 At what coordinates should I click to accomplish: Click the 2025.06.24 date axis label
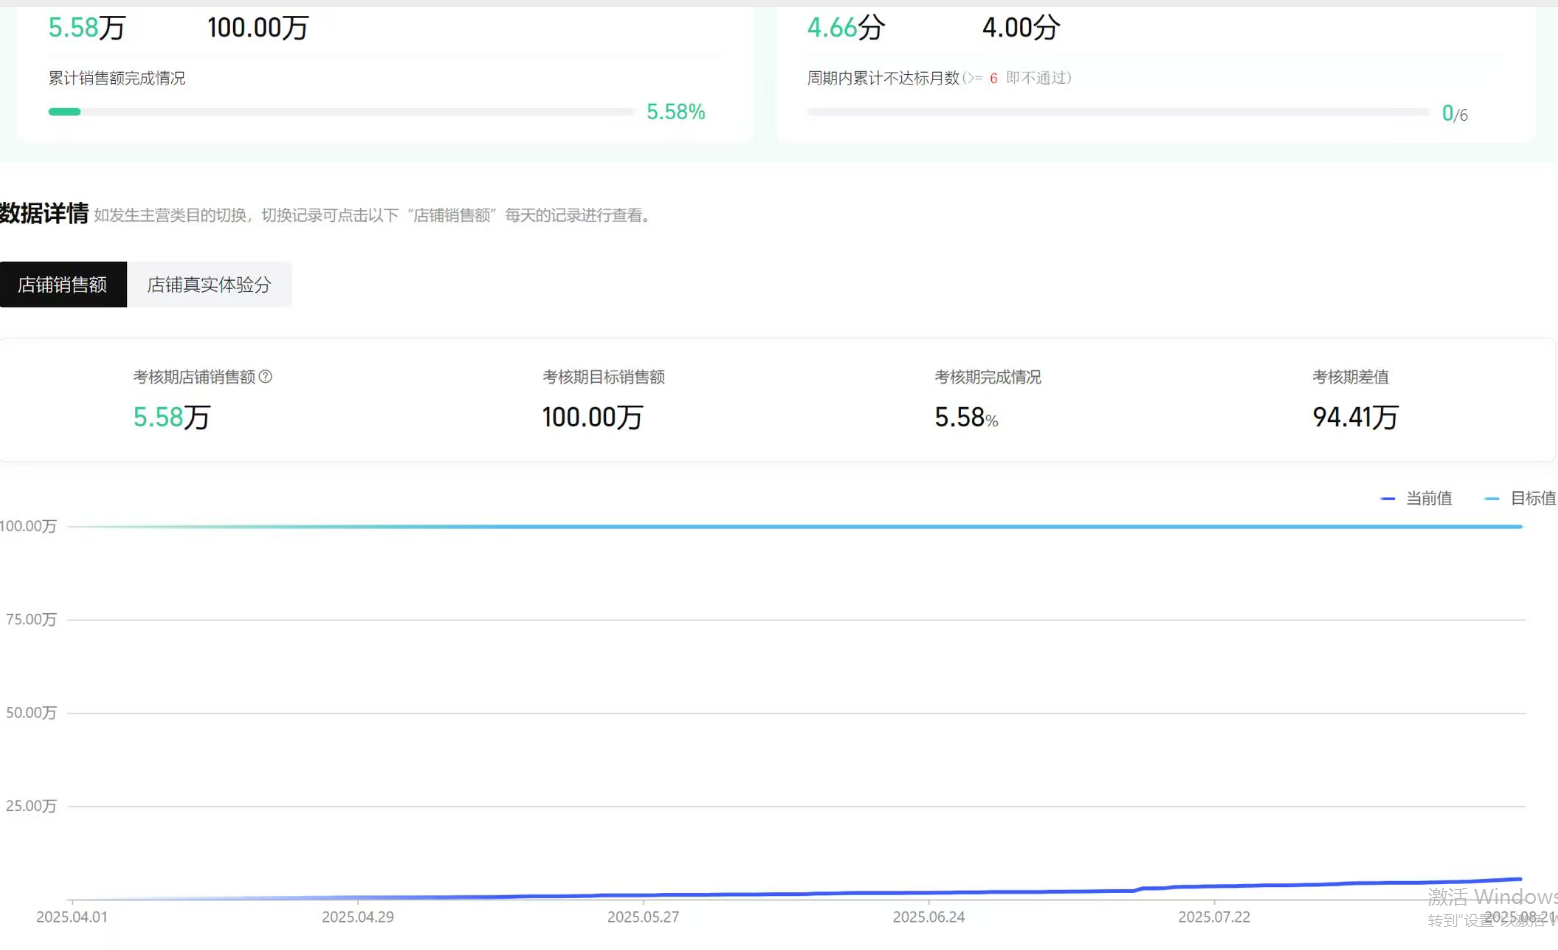coord(929,917)
